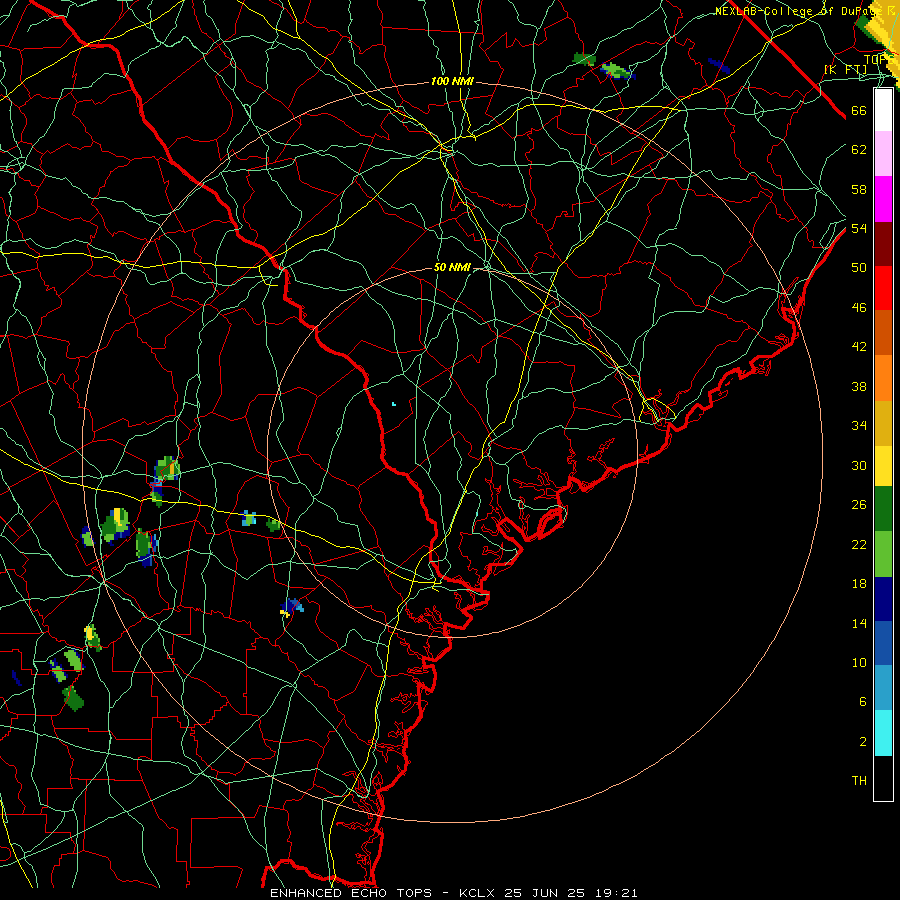Click the 'KCLX' radar site identifier
The image size is (900, 900).
478,893
